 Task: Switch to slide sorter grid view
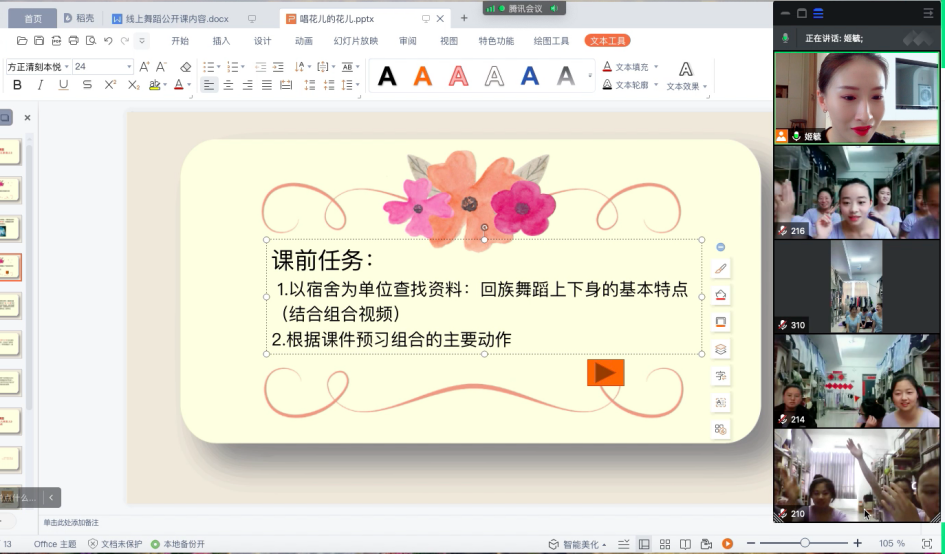point(665,544)
